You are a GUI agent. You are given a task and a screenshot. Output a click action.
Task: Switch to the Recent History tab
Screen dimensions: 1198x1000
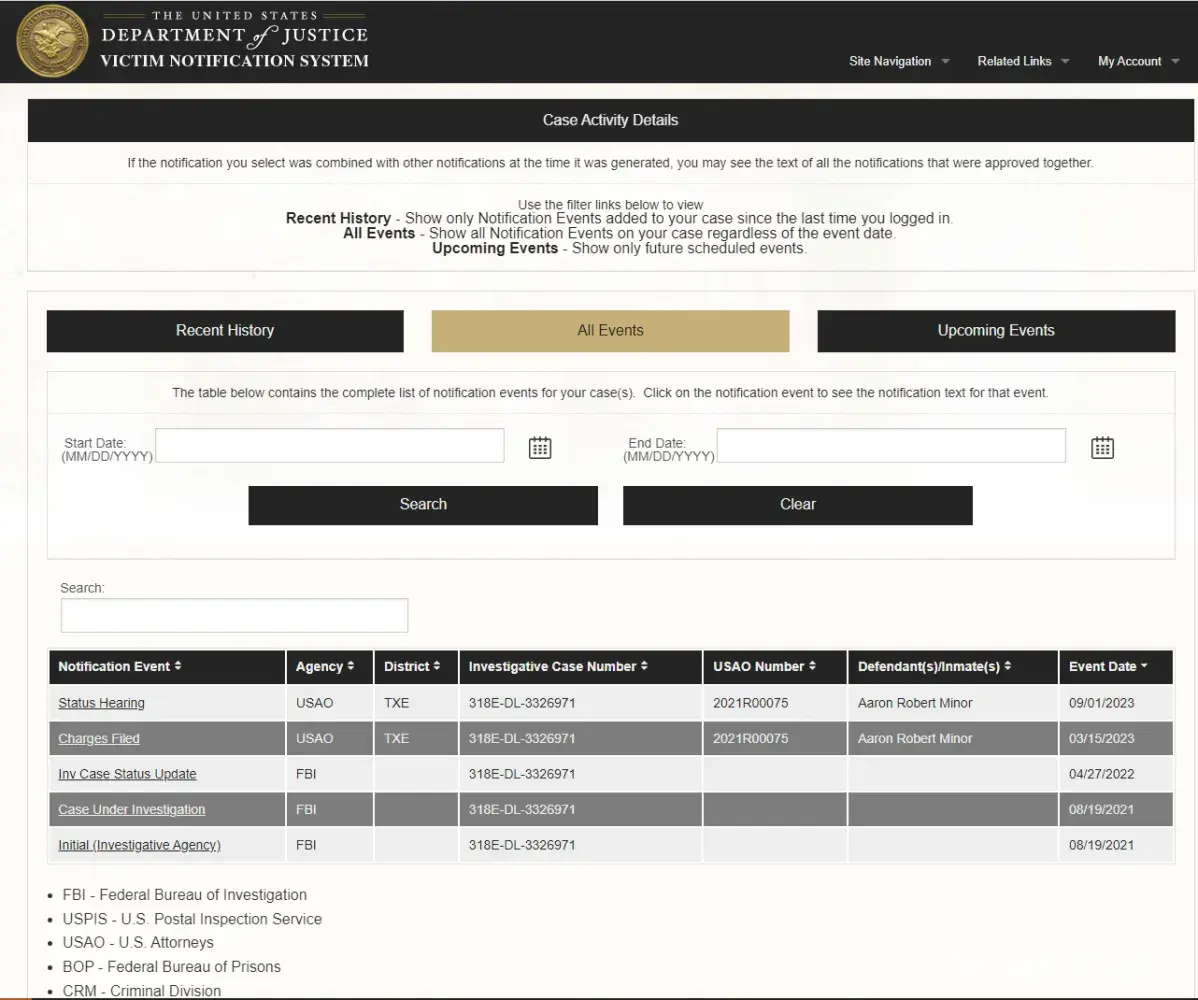225,331
